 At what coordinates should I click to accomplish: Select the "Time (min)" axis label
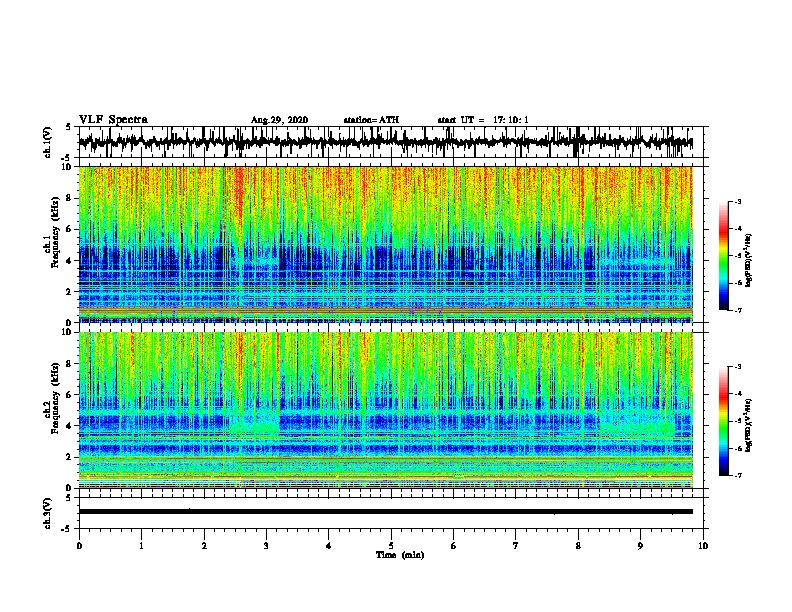click(x=400, y=555)
